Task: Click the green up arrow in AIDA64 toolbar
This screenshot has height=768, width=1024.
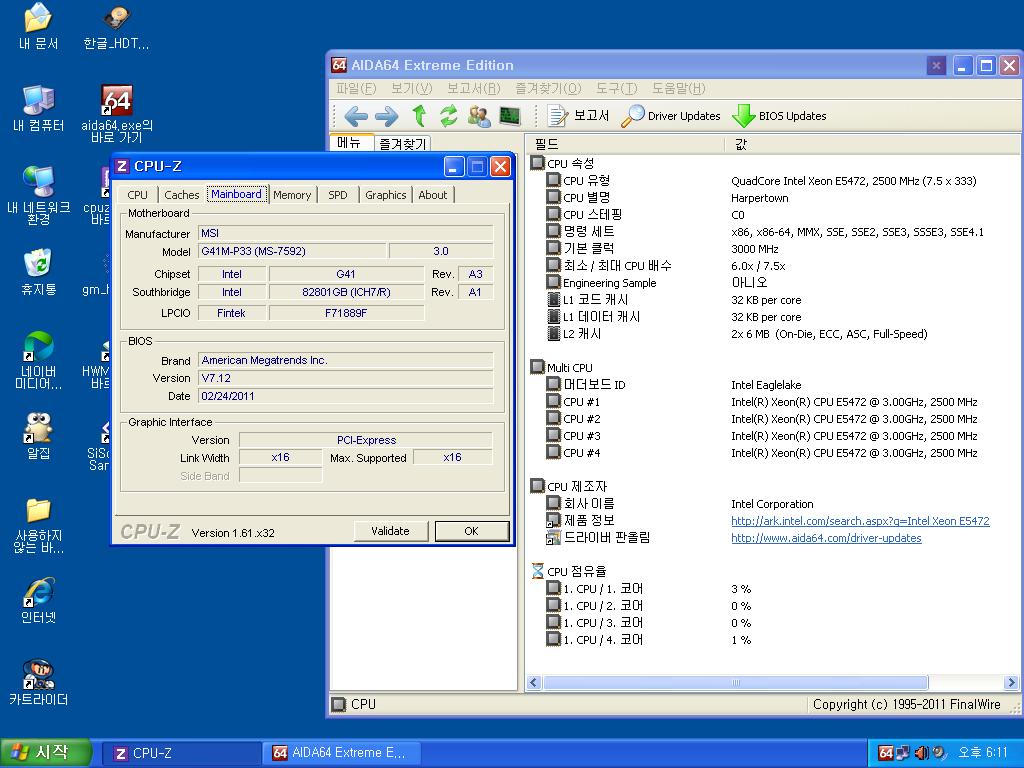Action: (419, 116)
